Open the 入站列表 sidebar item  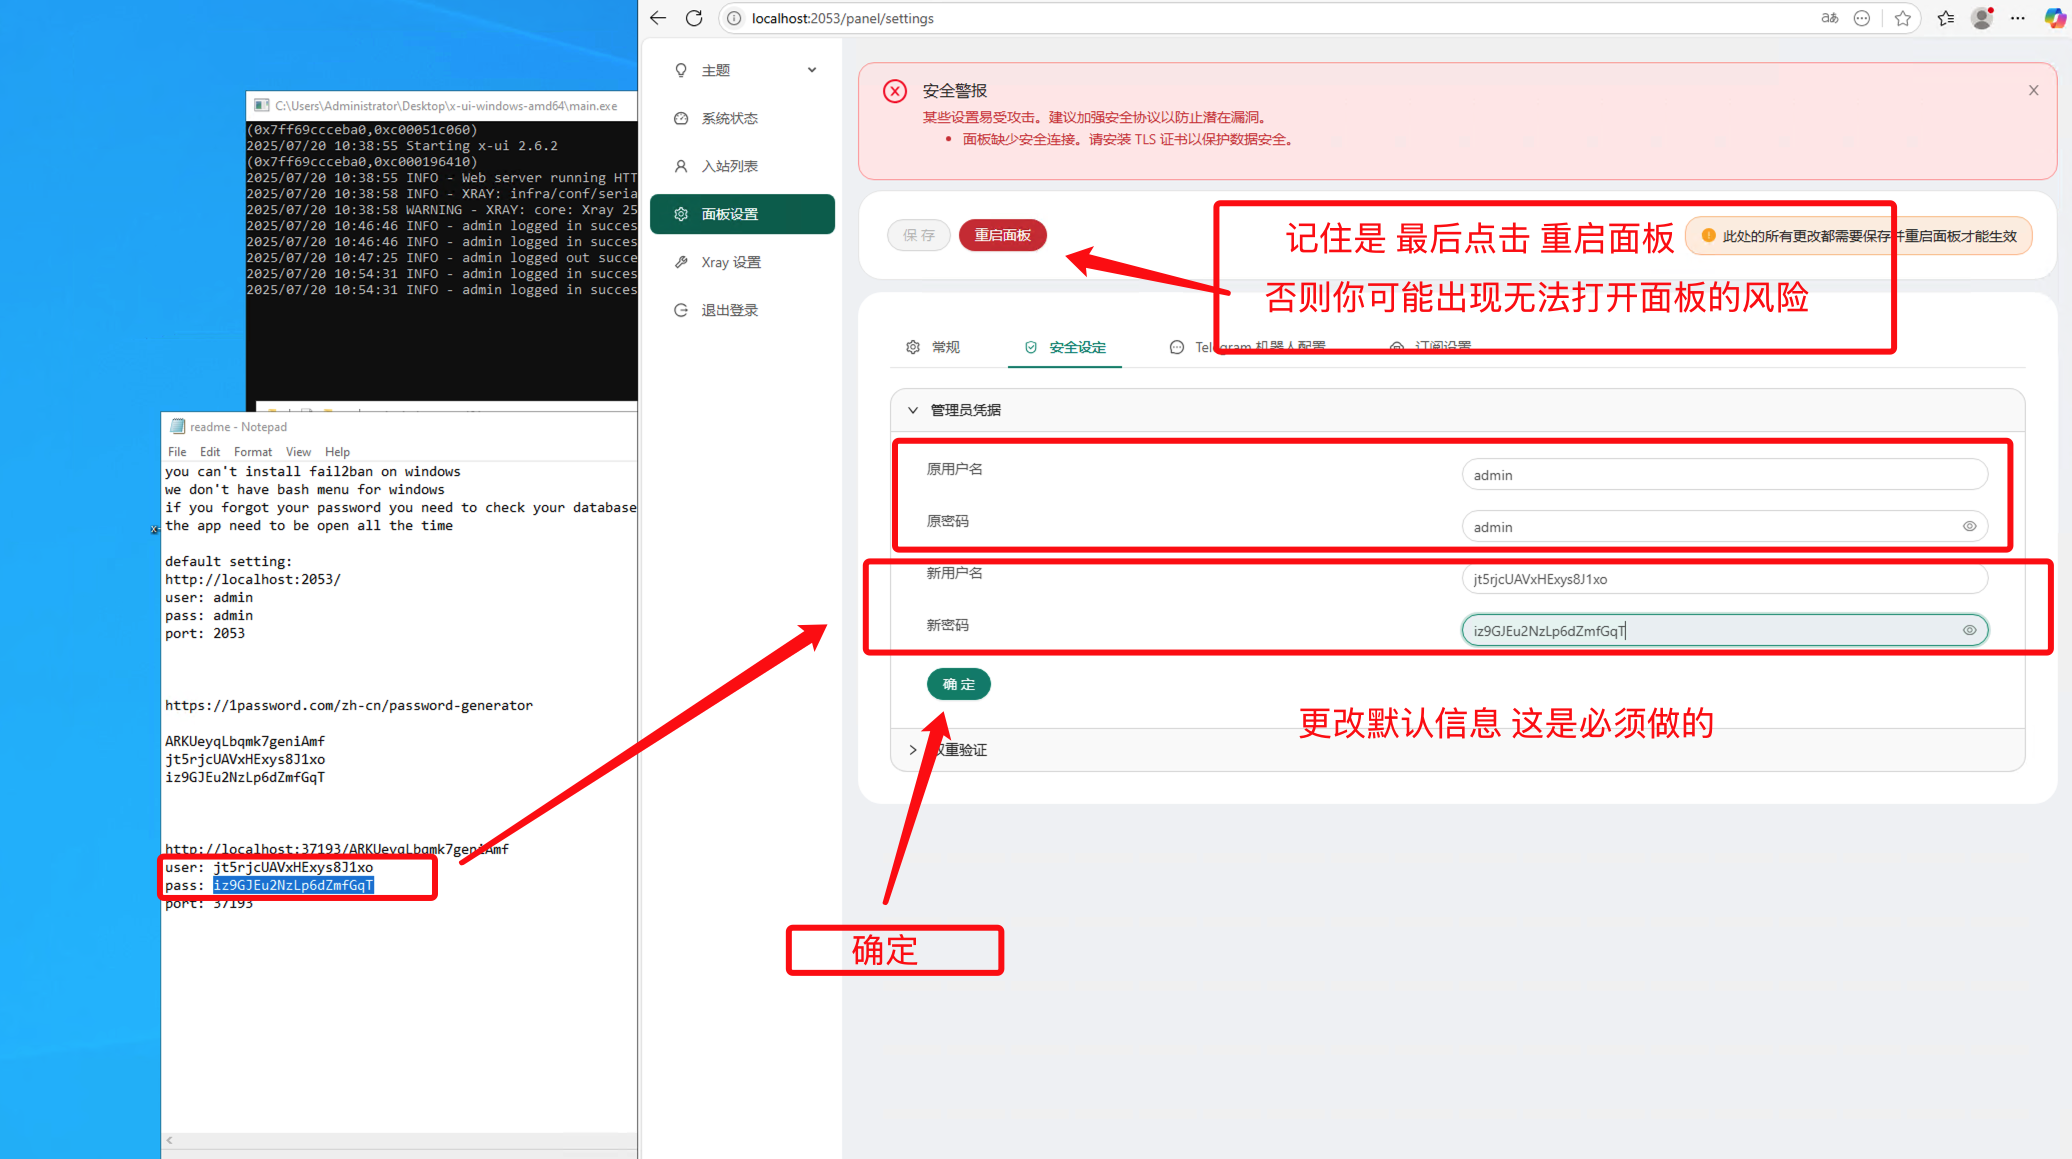point(729,166)
